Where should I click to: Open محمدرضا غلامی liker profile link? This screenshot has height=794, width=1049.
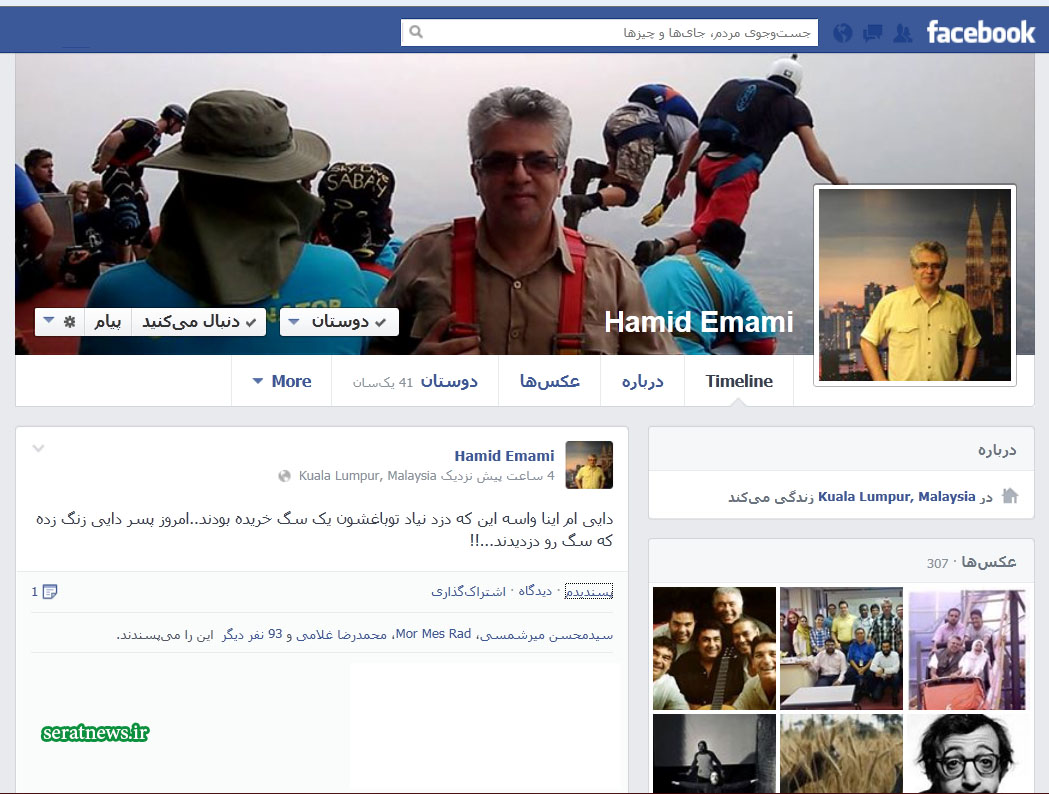pyautogui.click(x=341, y=634)
